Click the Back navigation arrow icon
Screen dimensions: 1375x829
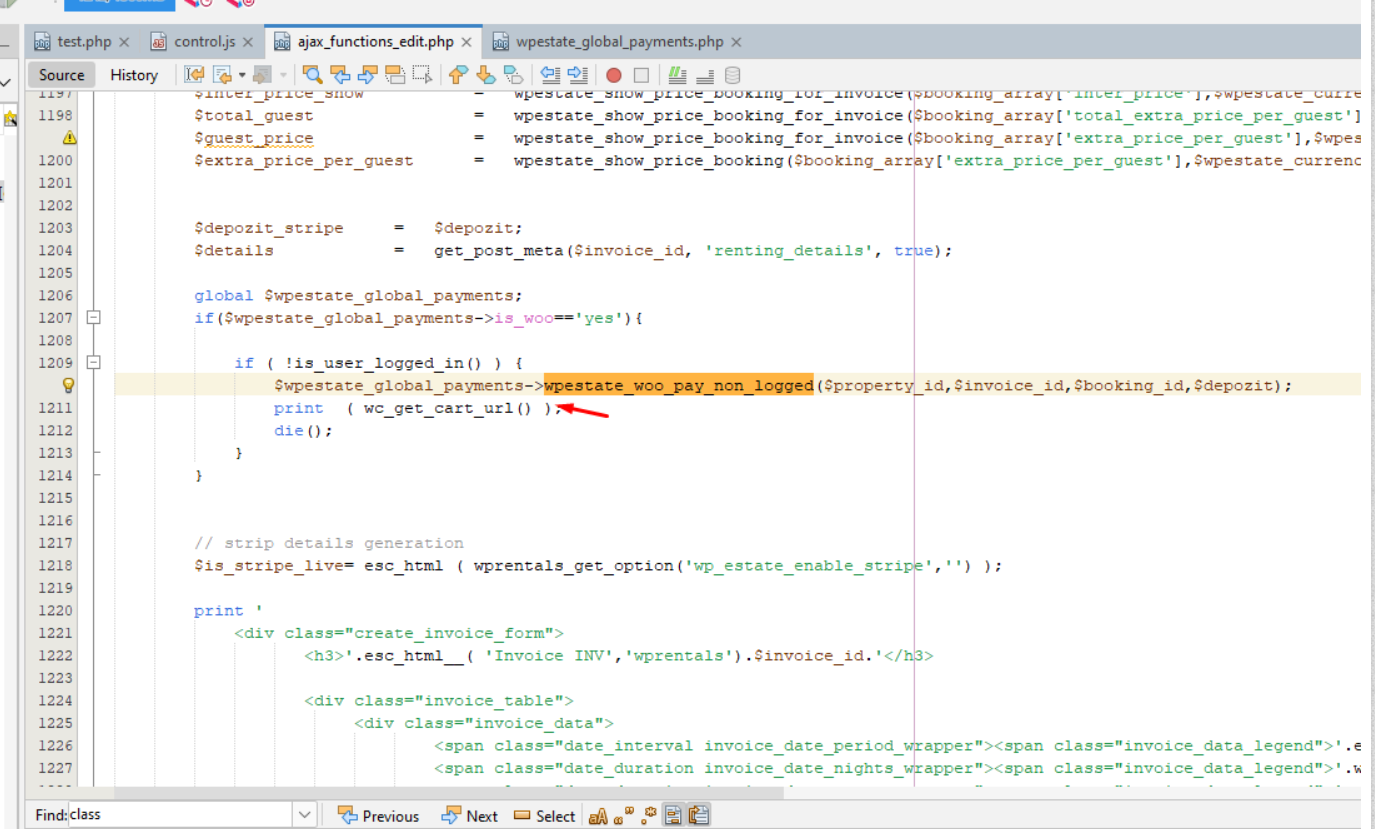[222, 75]
